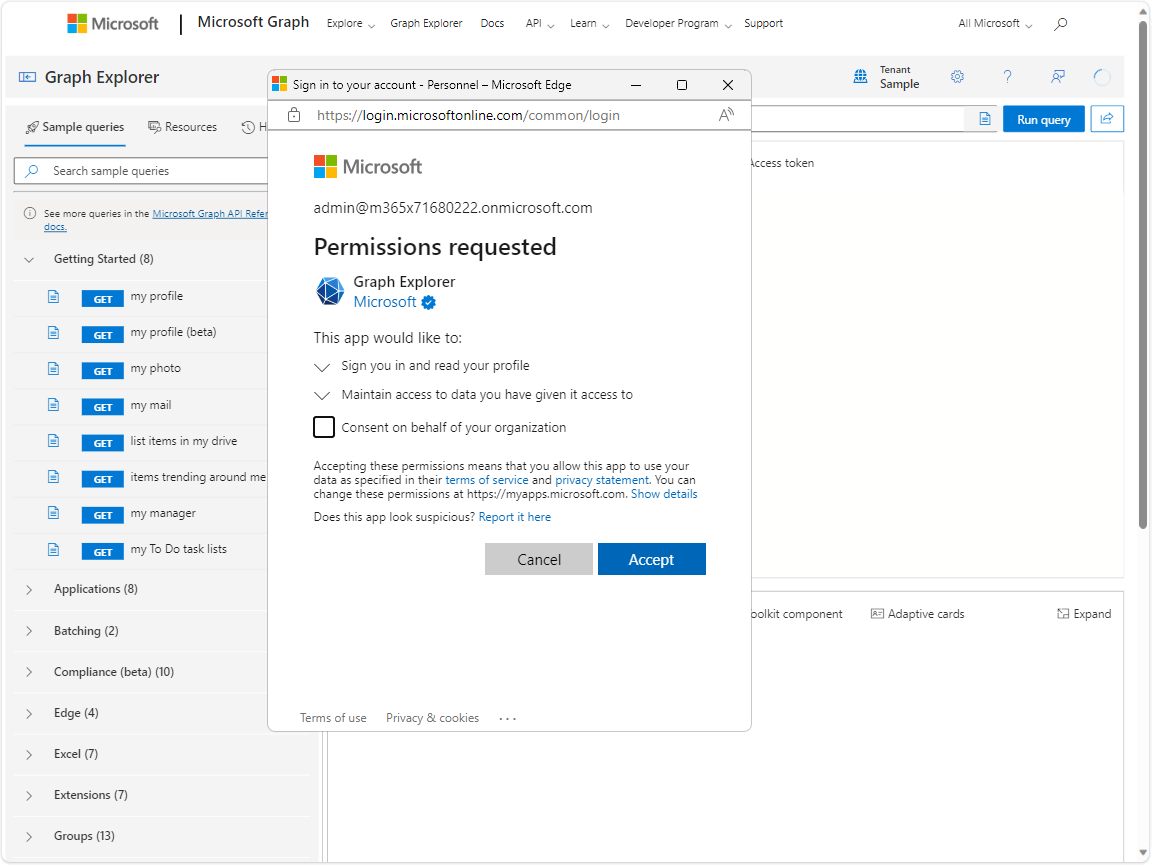The height and width of the screenshot is (865, 1152).
Task: Click the Show details link
Action: click(664, 494)
